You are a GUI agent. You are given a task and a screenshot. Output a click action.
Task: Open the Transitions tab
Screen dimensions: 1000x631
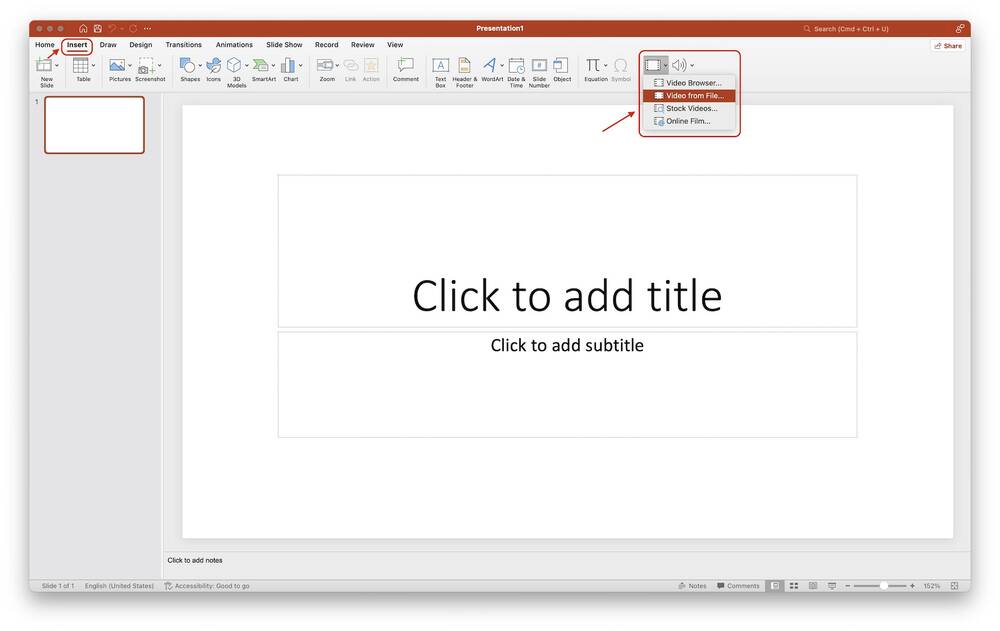184,45
